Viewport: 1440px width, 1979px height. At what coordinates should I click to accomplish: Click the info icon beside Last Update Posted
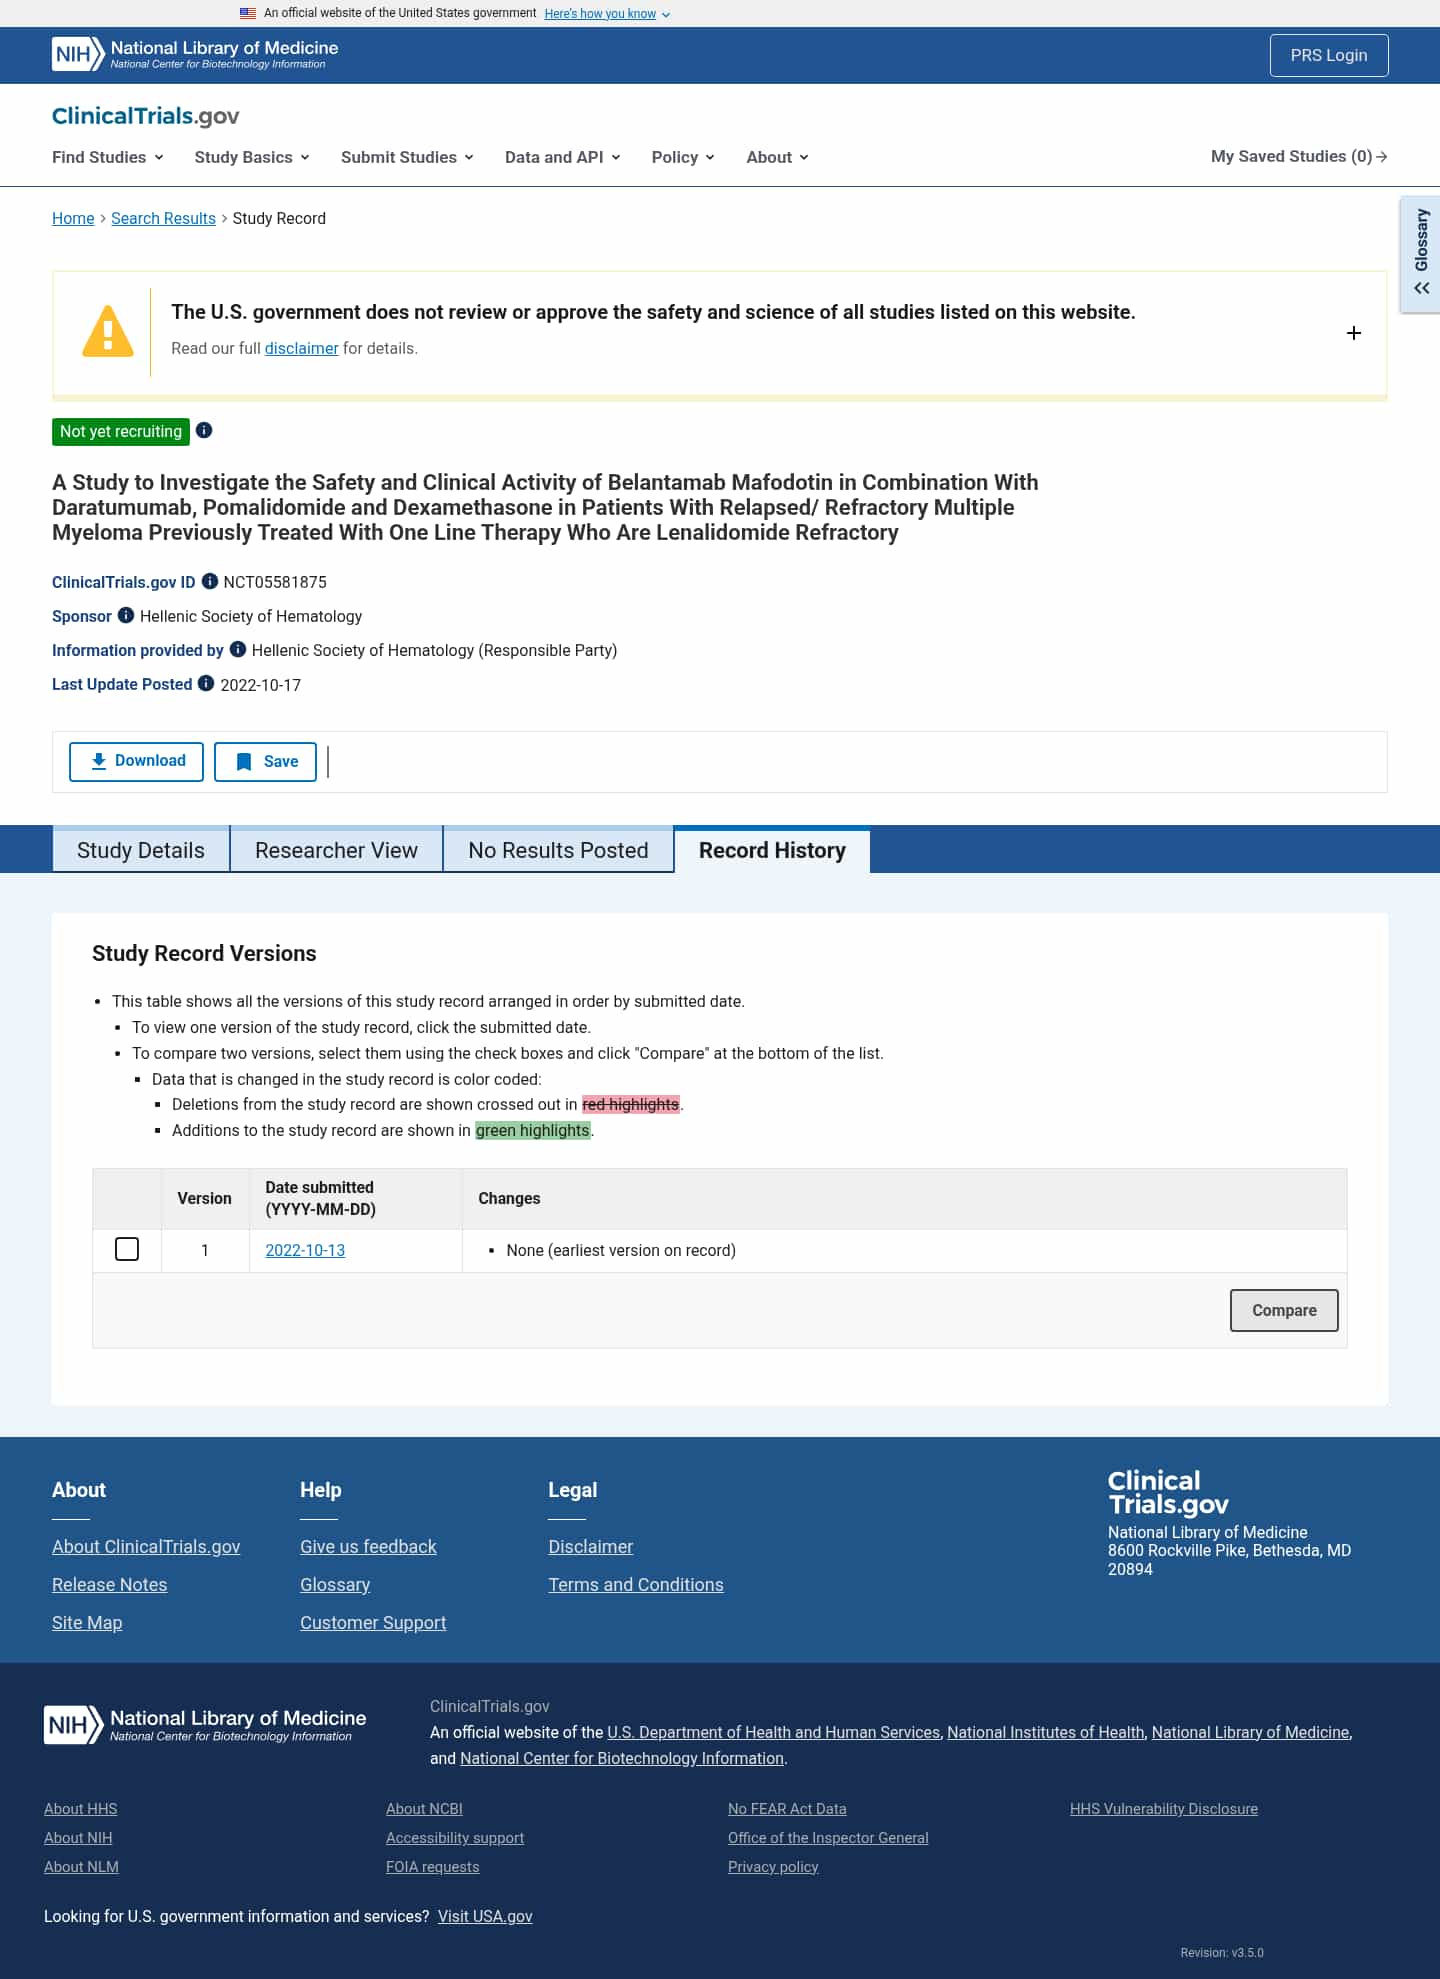(x=206, y=683)
